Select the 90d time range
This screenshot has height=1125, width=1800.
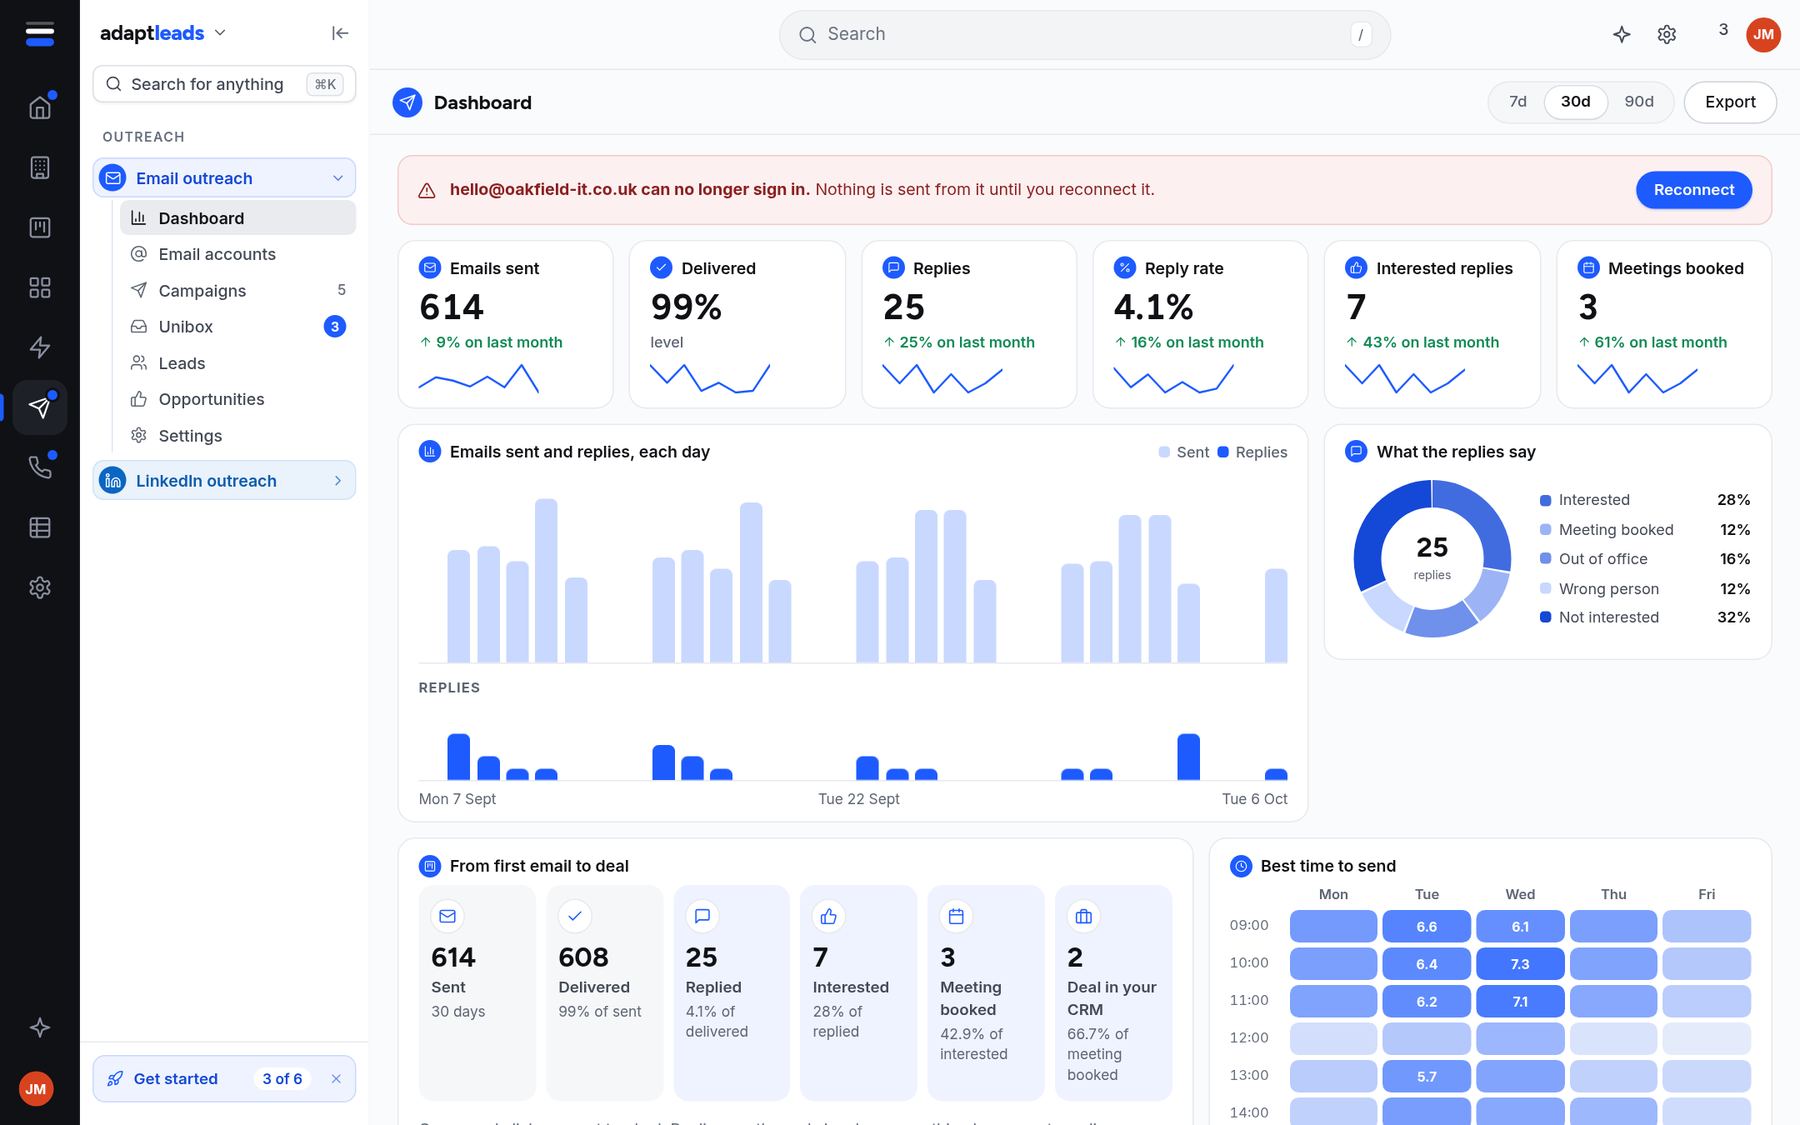pyautogui.click(x=1639, y=102)
